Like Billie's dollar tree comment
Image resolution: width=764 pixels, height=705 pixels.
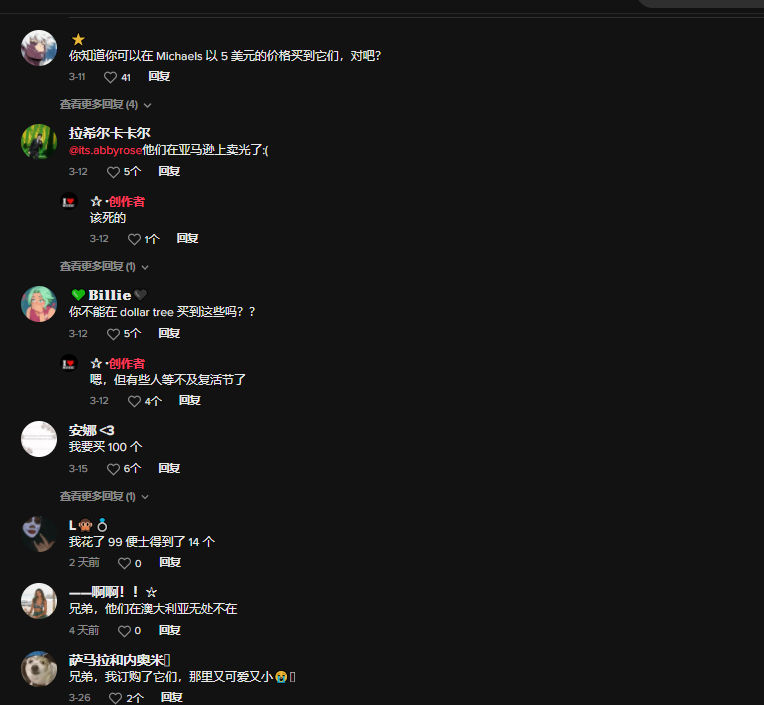(114, 334)
